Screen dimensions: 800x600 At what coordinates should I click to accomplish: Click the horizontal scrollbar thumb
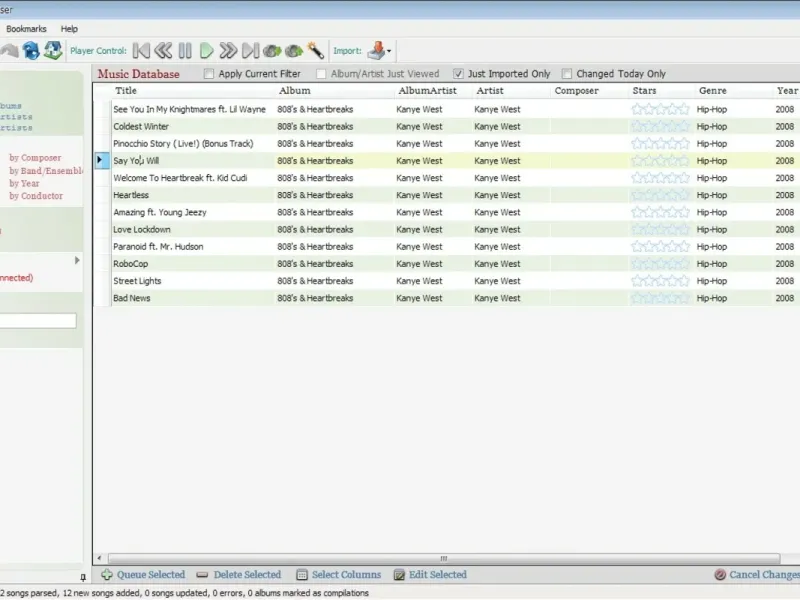[444, 558]
